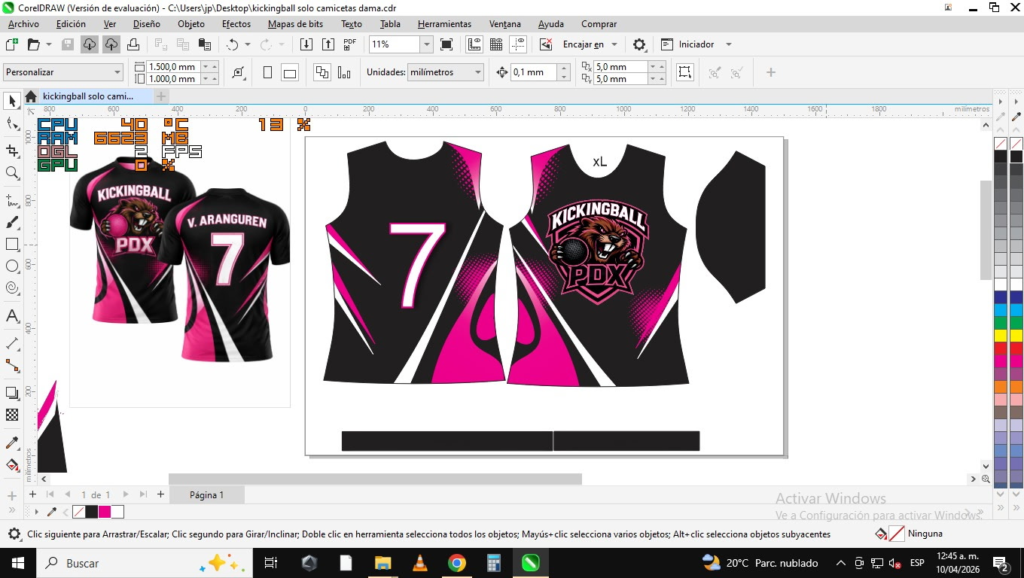Toggle the Show grid button
1024x578 pixels.
496,44
